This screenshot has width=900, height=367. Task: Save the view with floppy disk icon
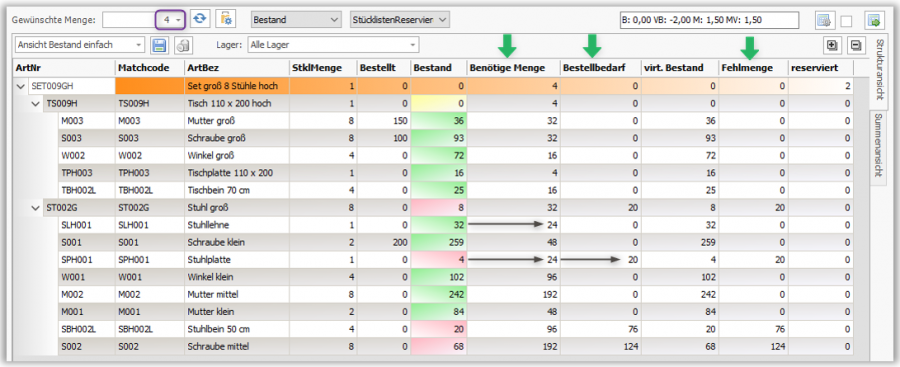click(158, 45)
